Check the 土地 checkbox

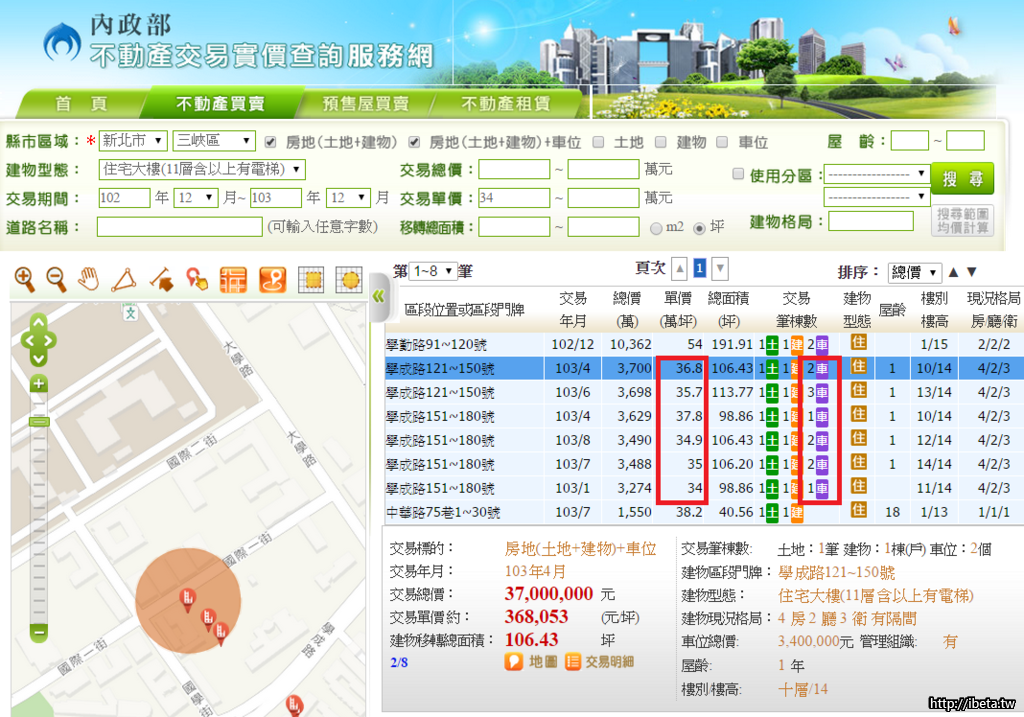click(x=599, y=142)
